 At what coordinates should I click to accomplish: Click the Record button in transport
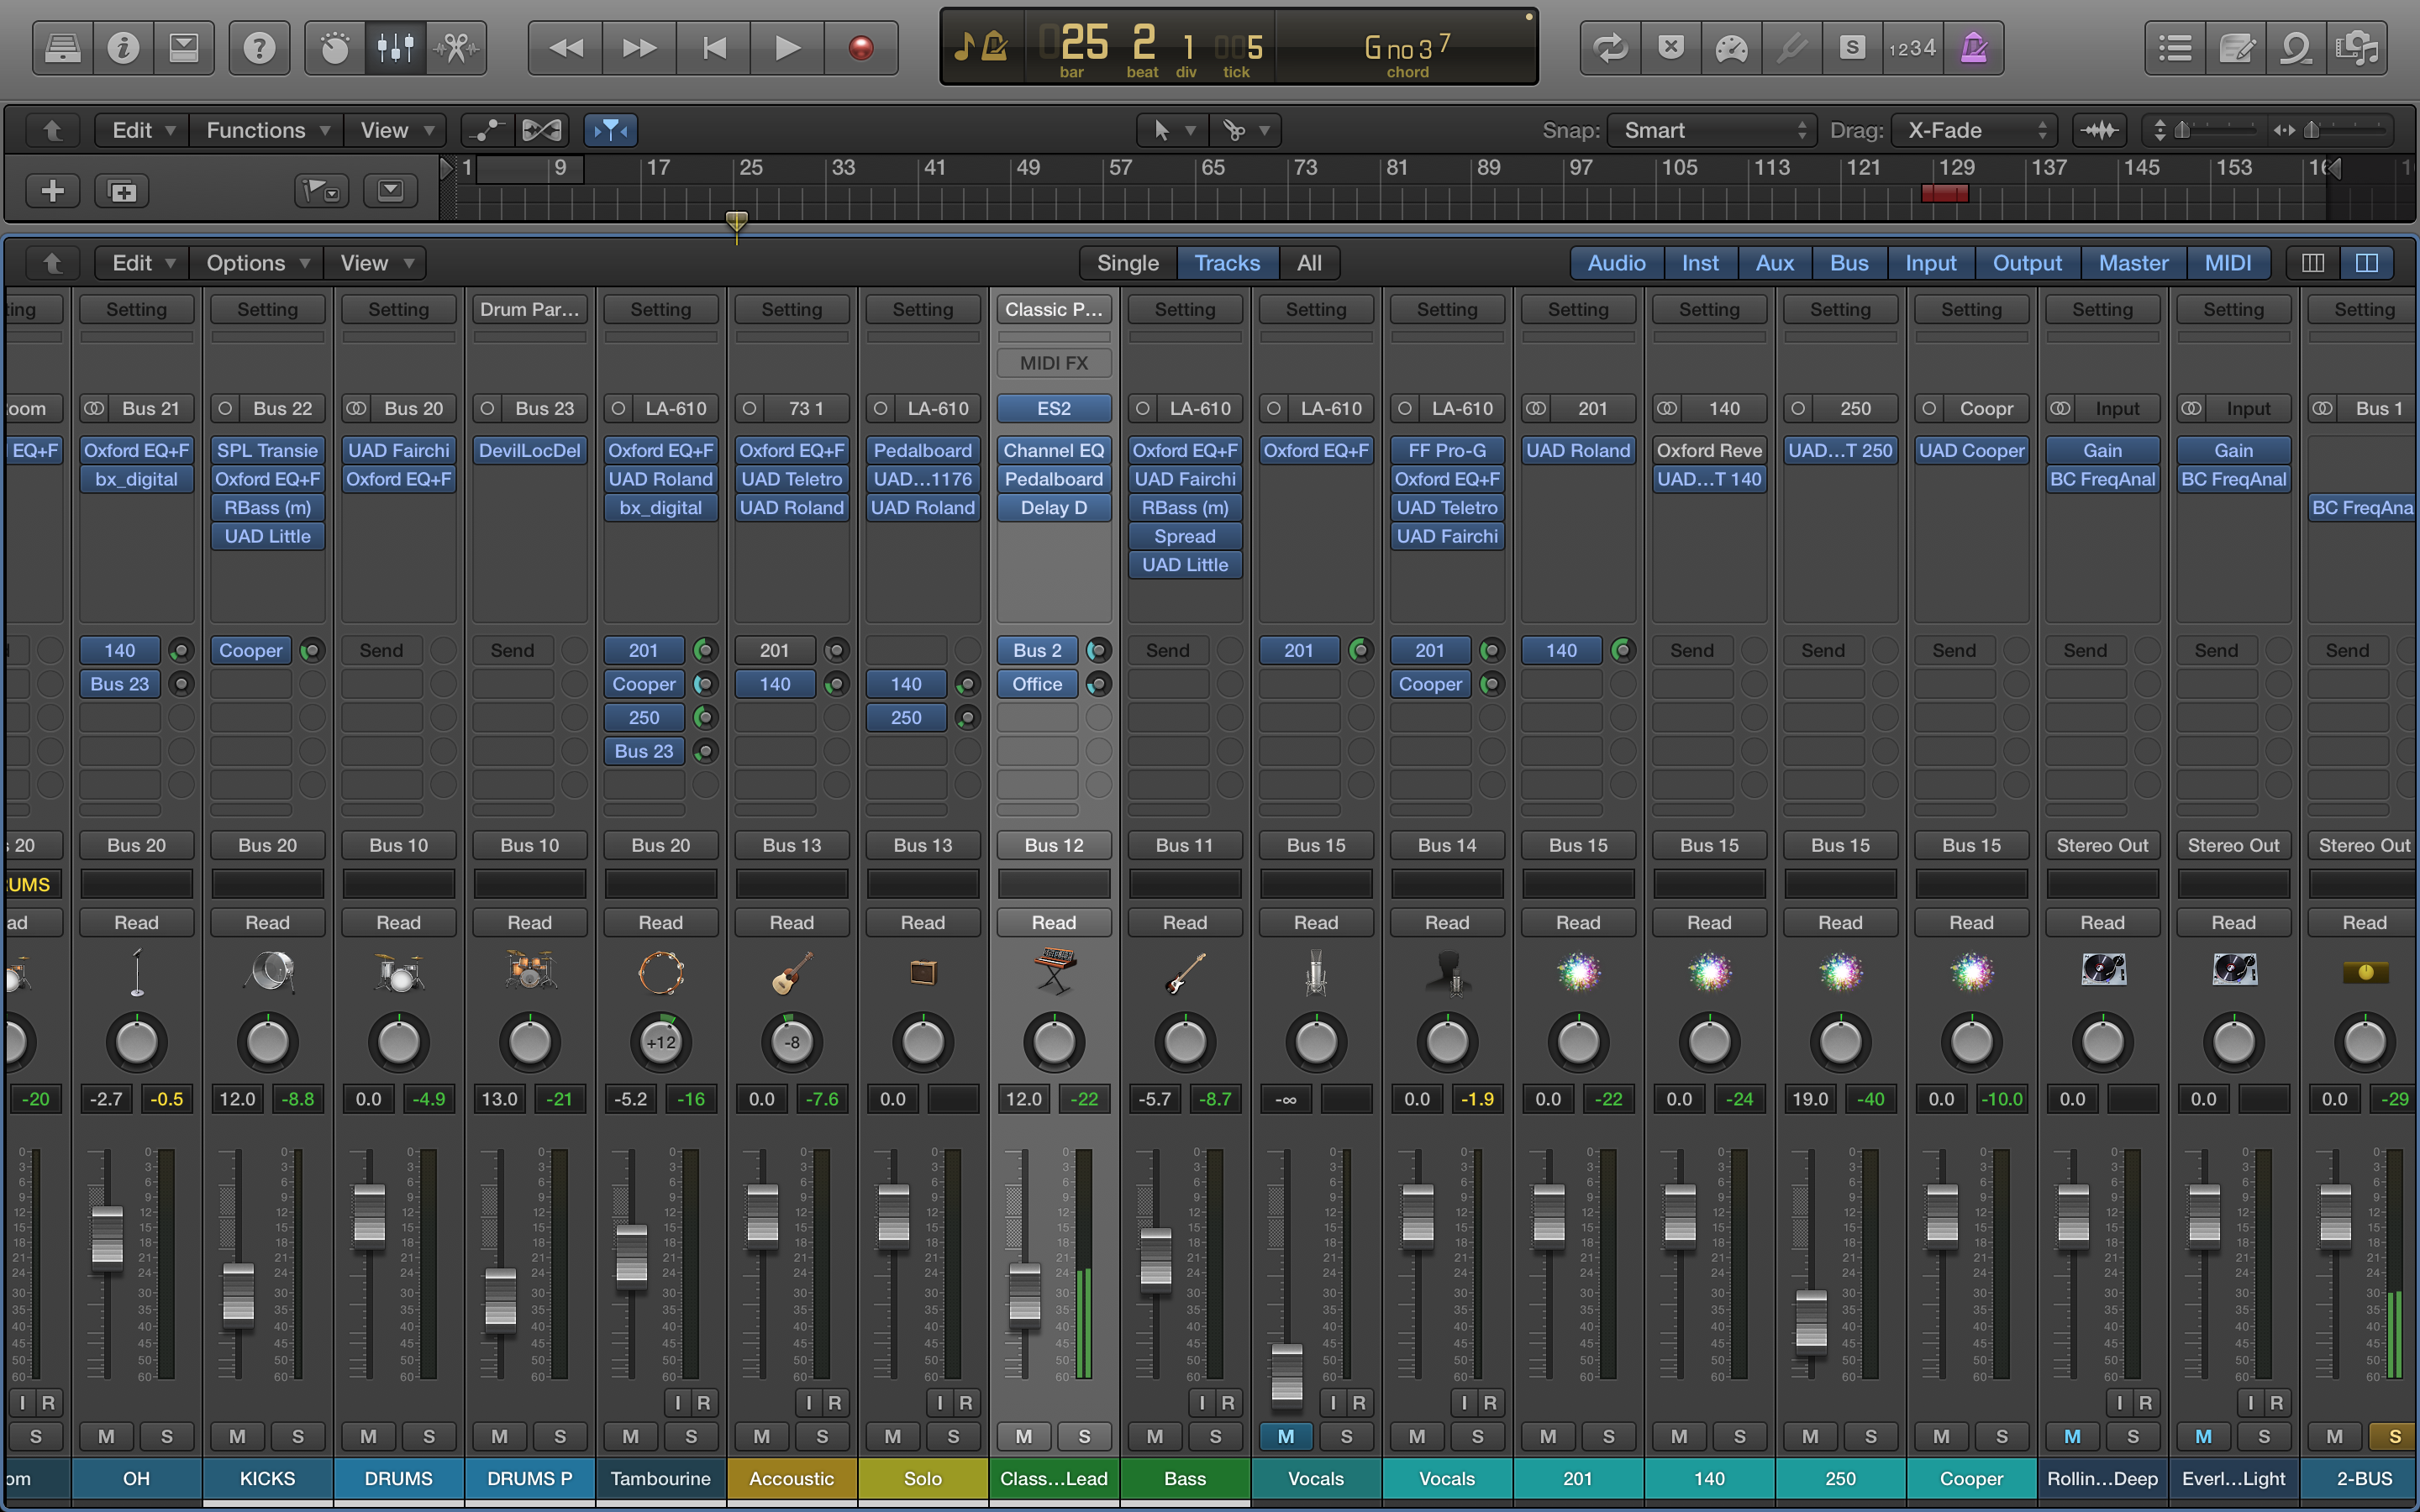pos(860,47)
